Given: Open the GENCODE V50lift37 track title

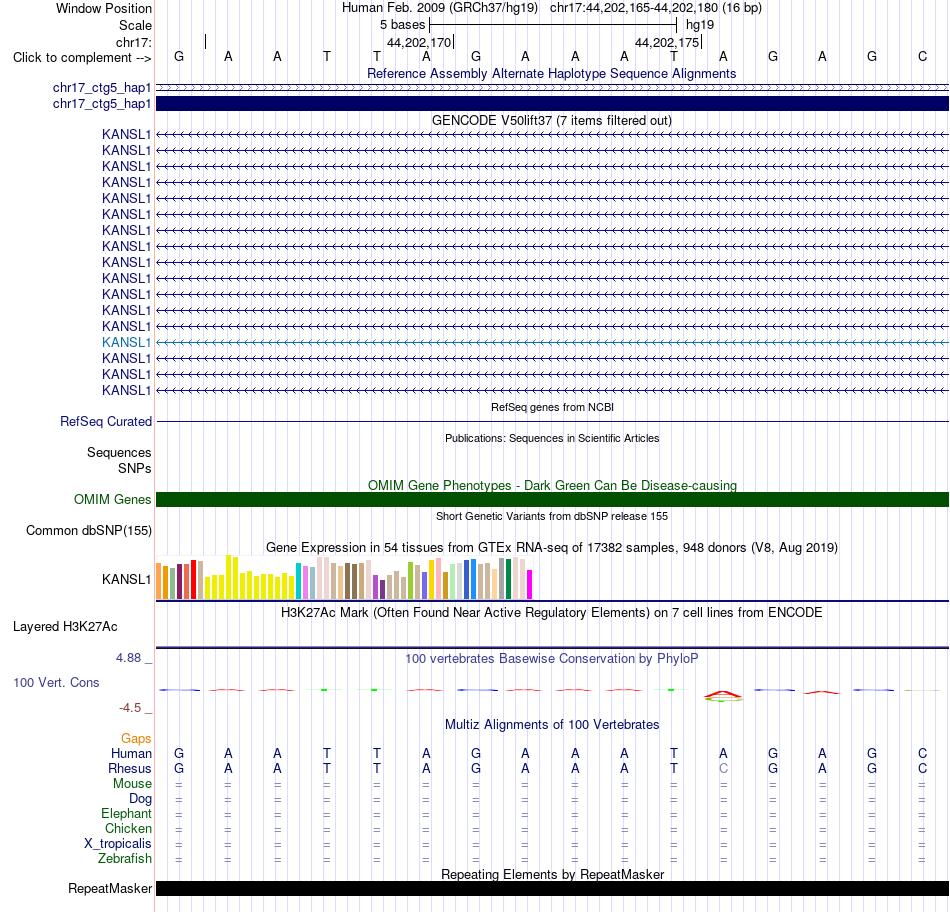Looking at the screenshot, I should (x=551, y=121).
